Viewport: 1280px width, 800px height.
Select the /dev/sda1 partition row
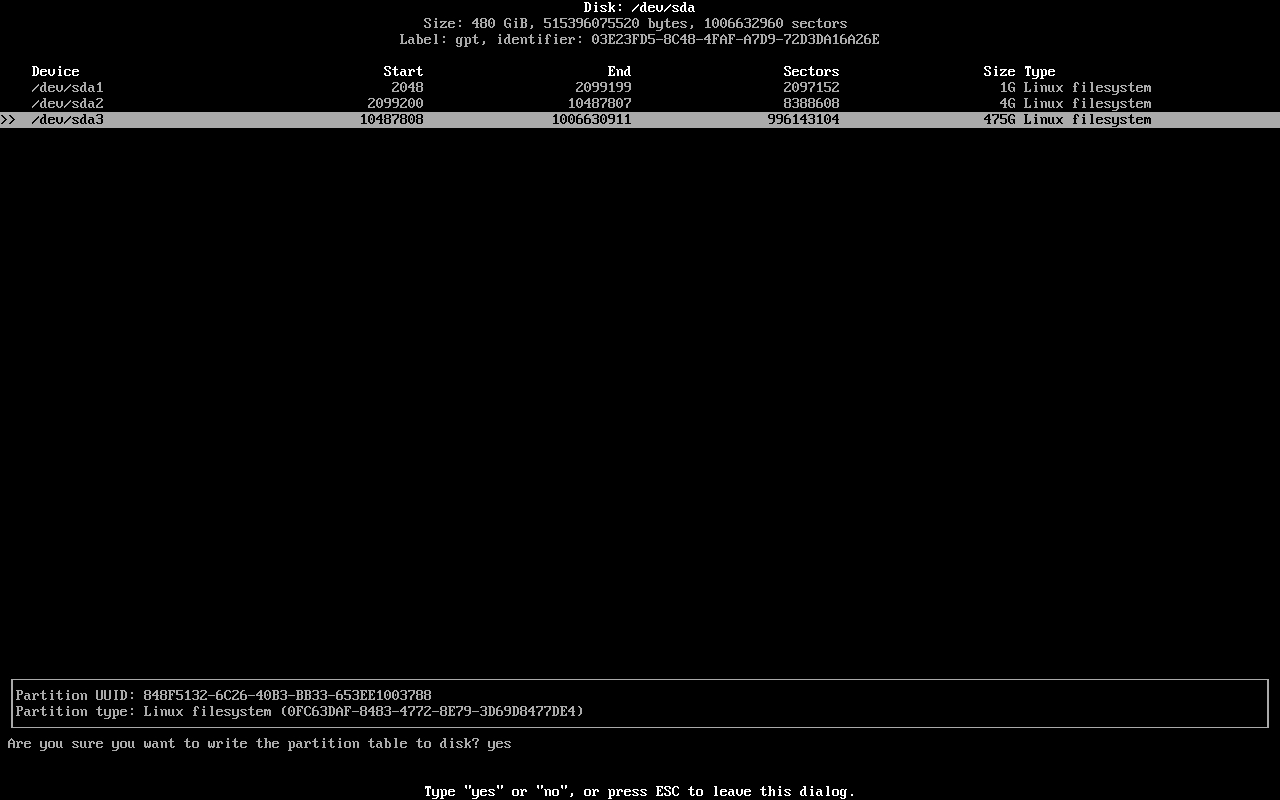coord(65,87)
